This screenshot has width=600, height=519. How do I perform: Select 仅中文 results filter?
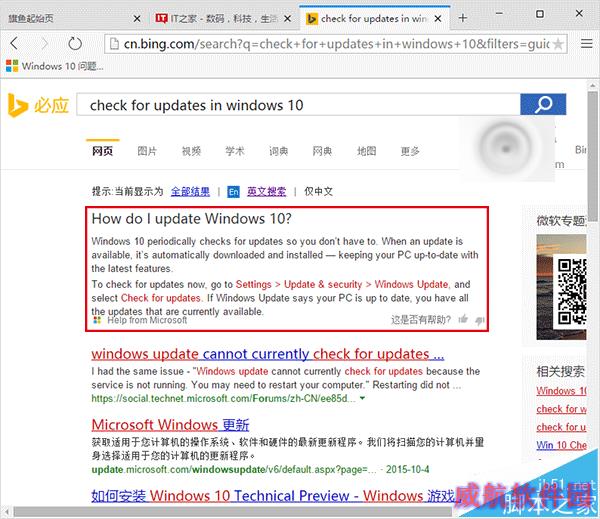click(318, 191)
